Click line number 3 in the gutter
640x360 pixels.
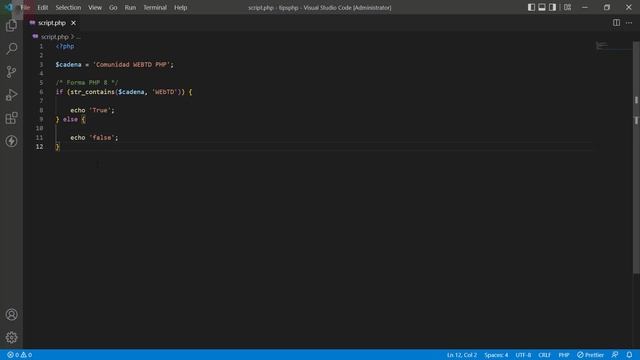pyautogui.click(x=41, y=64)
